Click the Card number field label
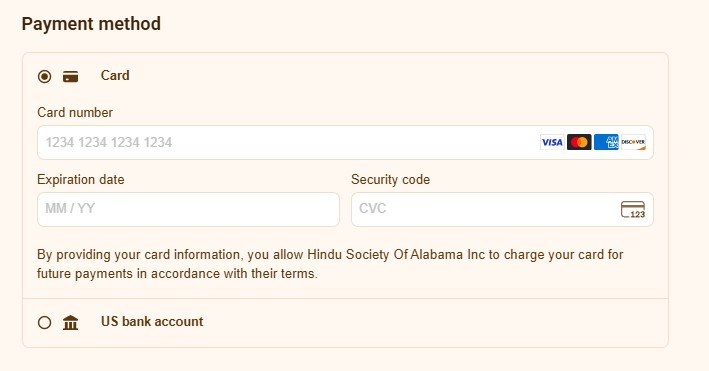The width and height of the screenshot is (709, 371). point(75,113)
